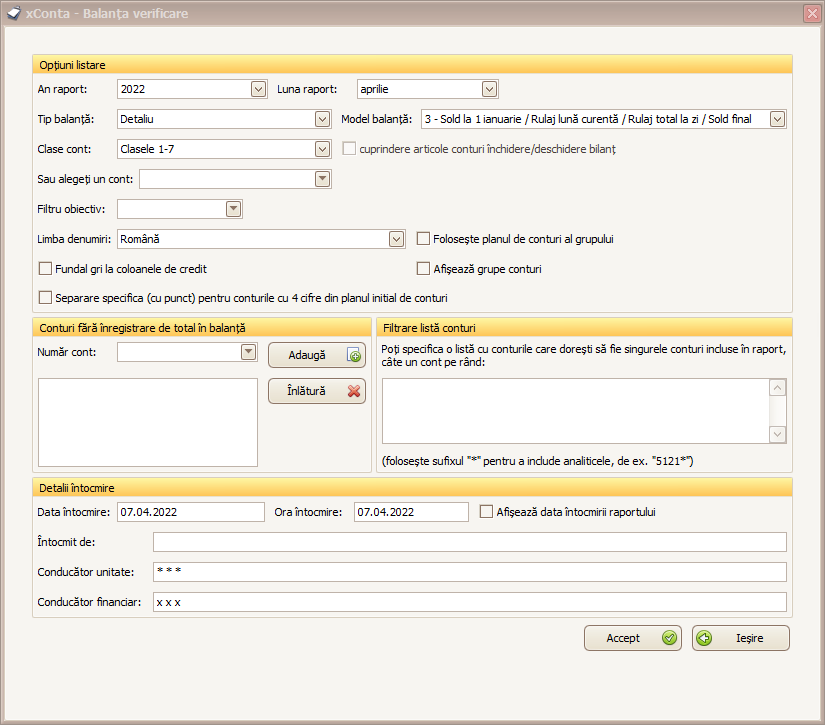Close the Balanța verificare window
The image size is (825, 725).
click(811, 14)
